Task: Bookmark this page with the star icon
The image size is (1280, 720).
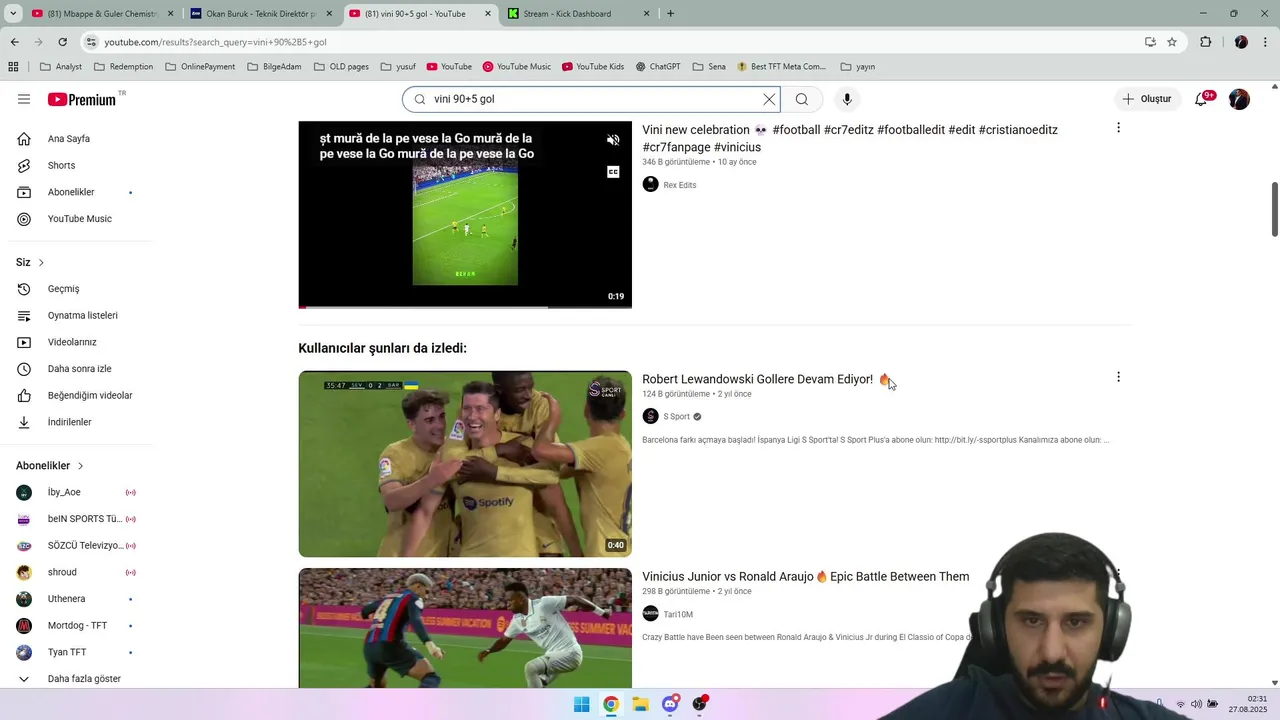Action: tap(1172, 42)
